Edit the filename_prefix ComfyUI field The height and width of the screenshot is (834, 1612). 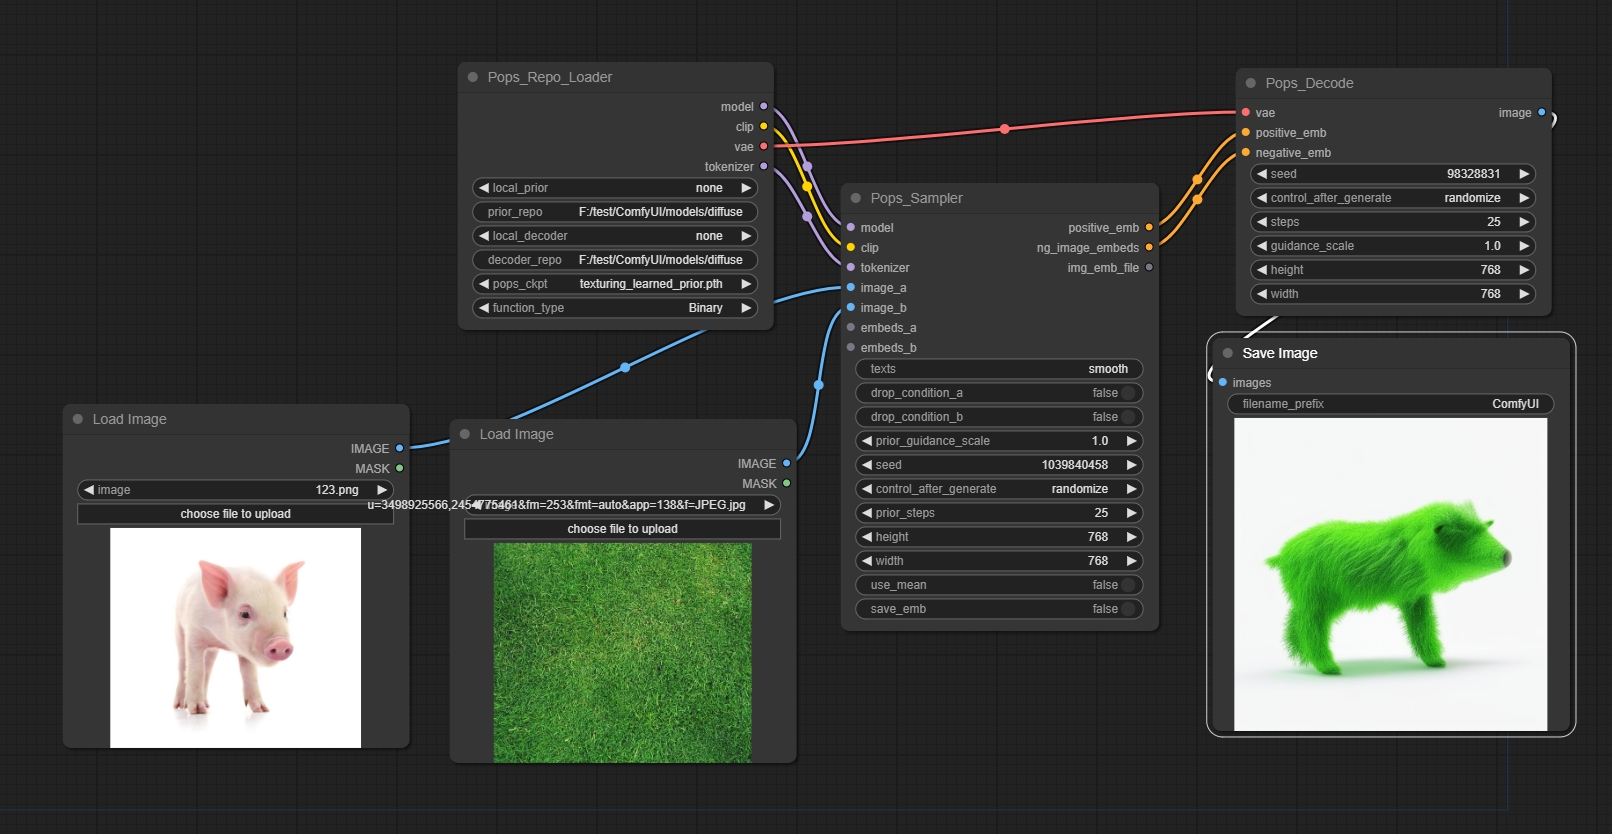click(1391, 404)
